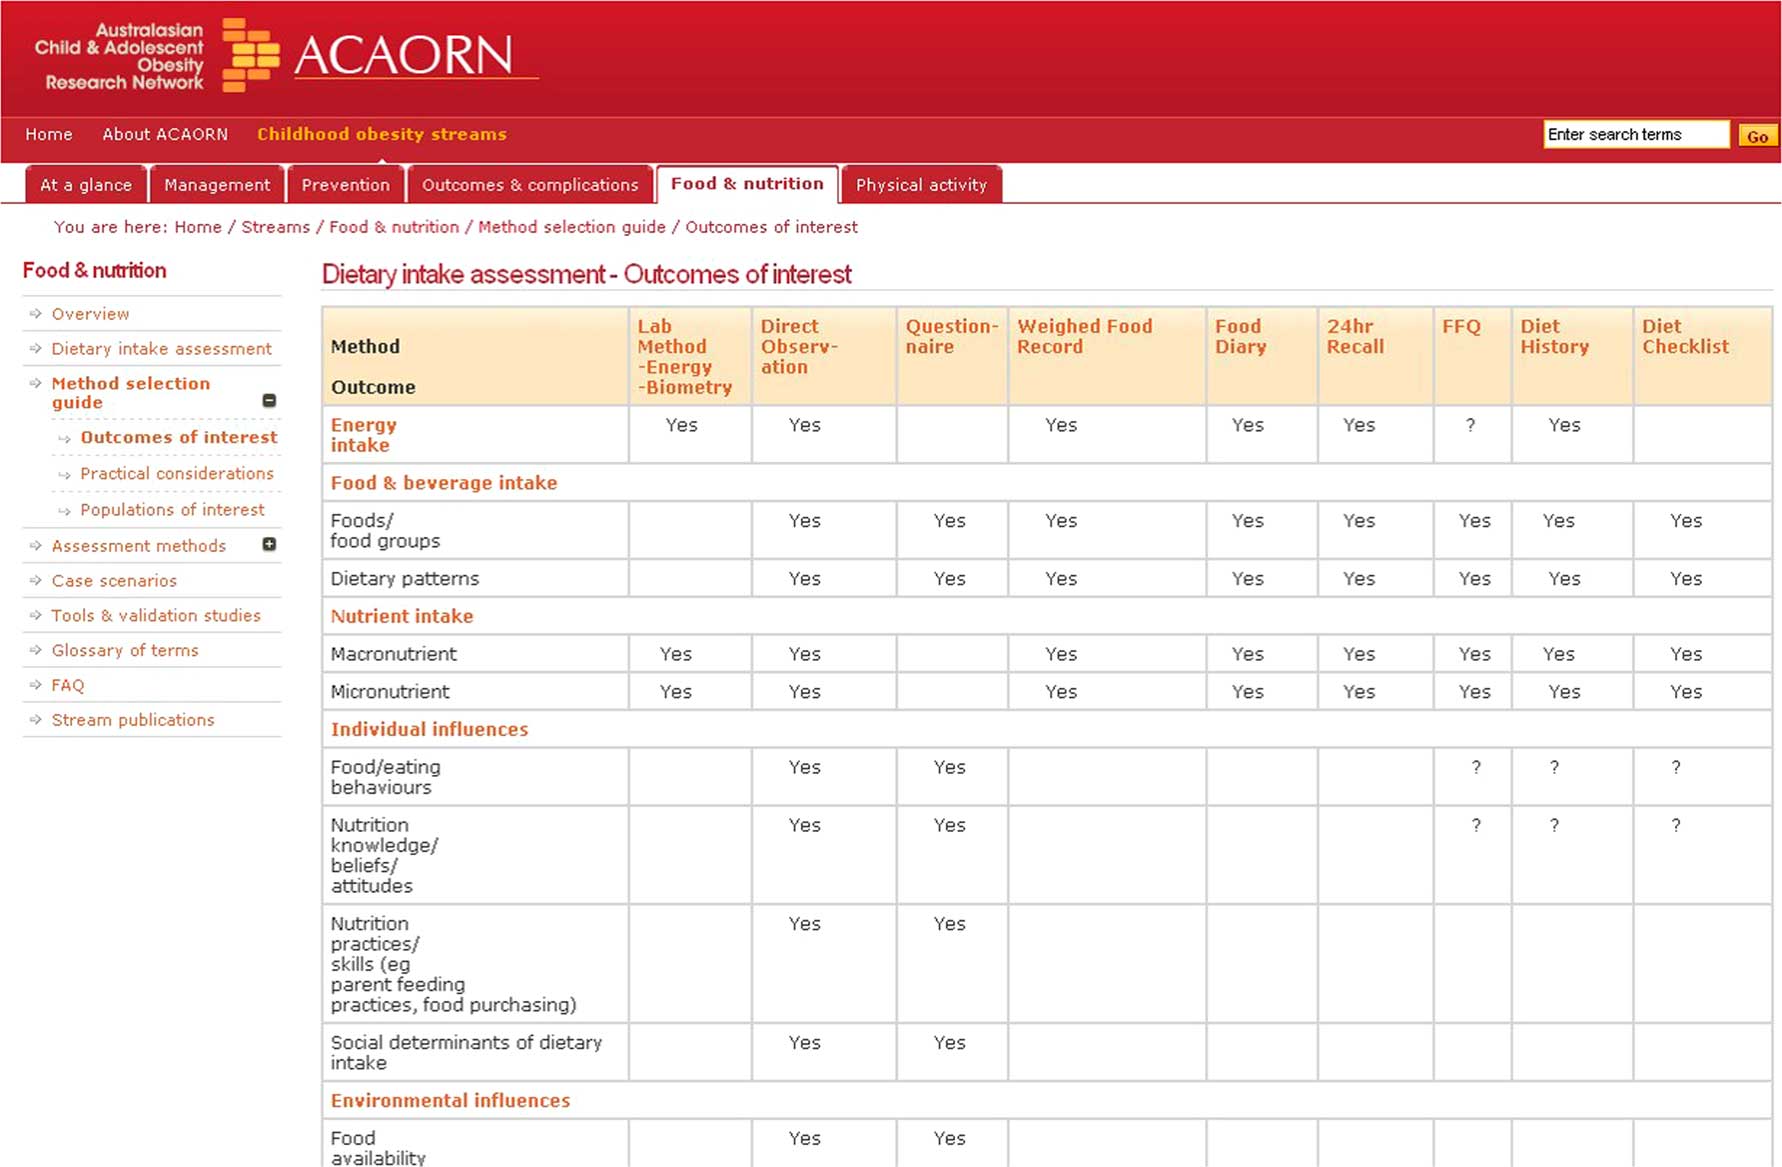Image resolution: width=1782 pixels, height=1167 pixels.
Task: Select the Food & nutrition tab
Action: pos(747,184)
